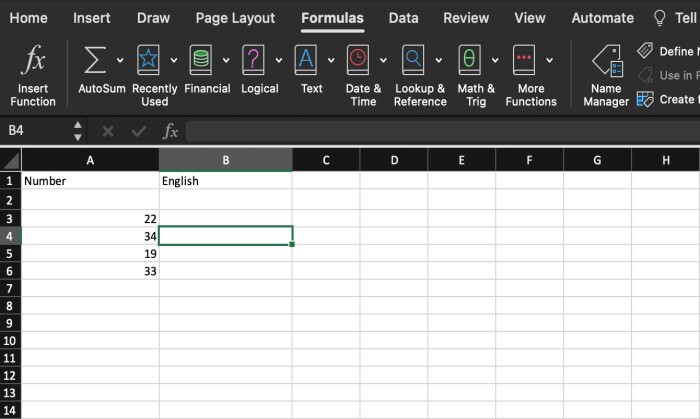Open Math & Trig functions icon

pyautogui.click(x=466, y=60)
